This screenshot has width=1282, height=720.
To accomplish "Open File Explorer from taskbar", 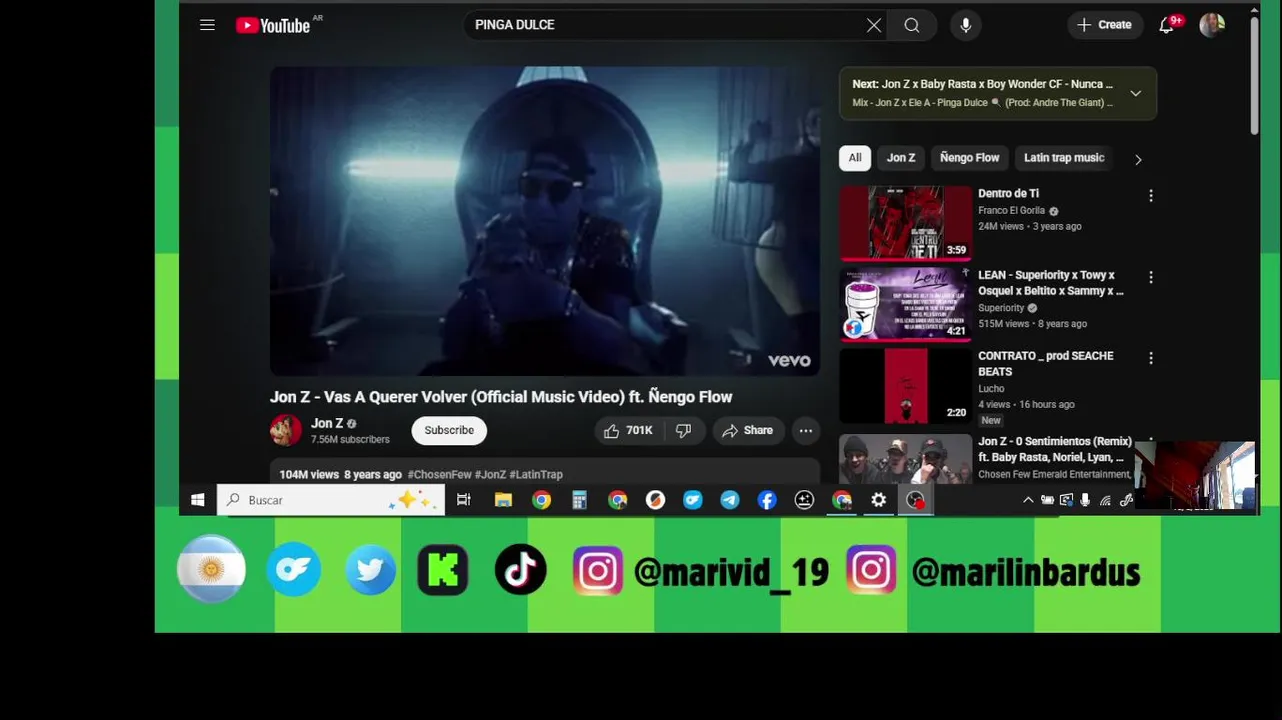I will pyautogui.click(x=503, y=500).
